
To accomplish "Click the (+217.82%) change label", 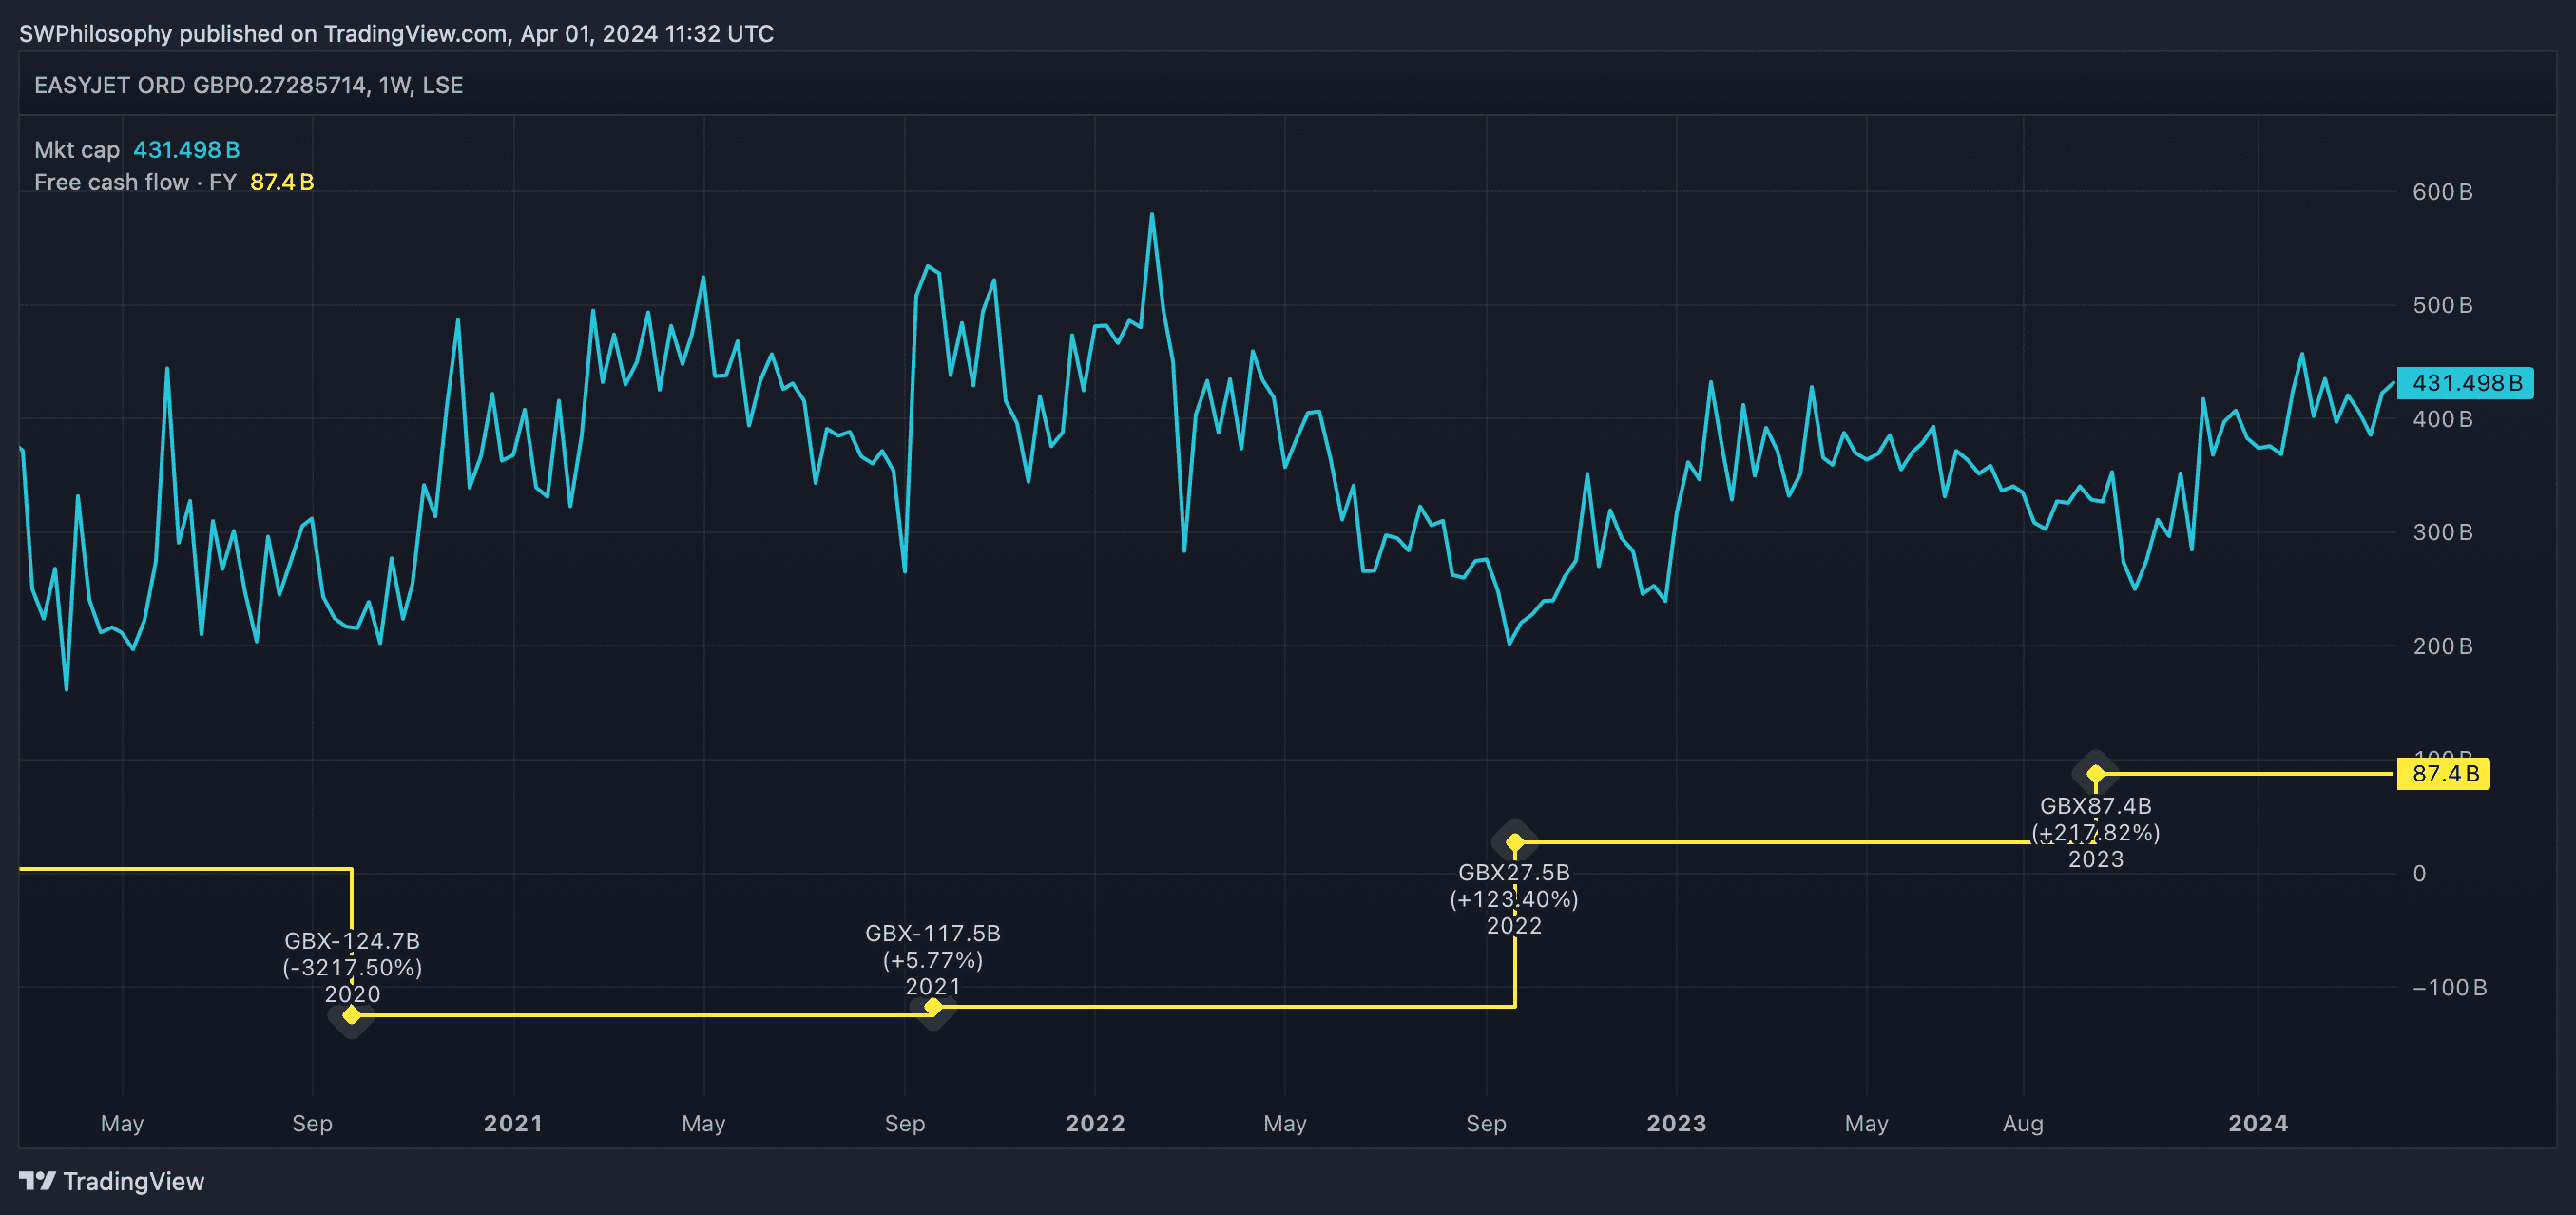I will [x=2095, y=833].
